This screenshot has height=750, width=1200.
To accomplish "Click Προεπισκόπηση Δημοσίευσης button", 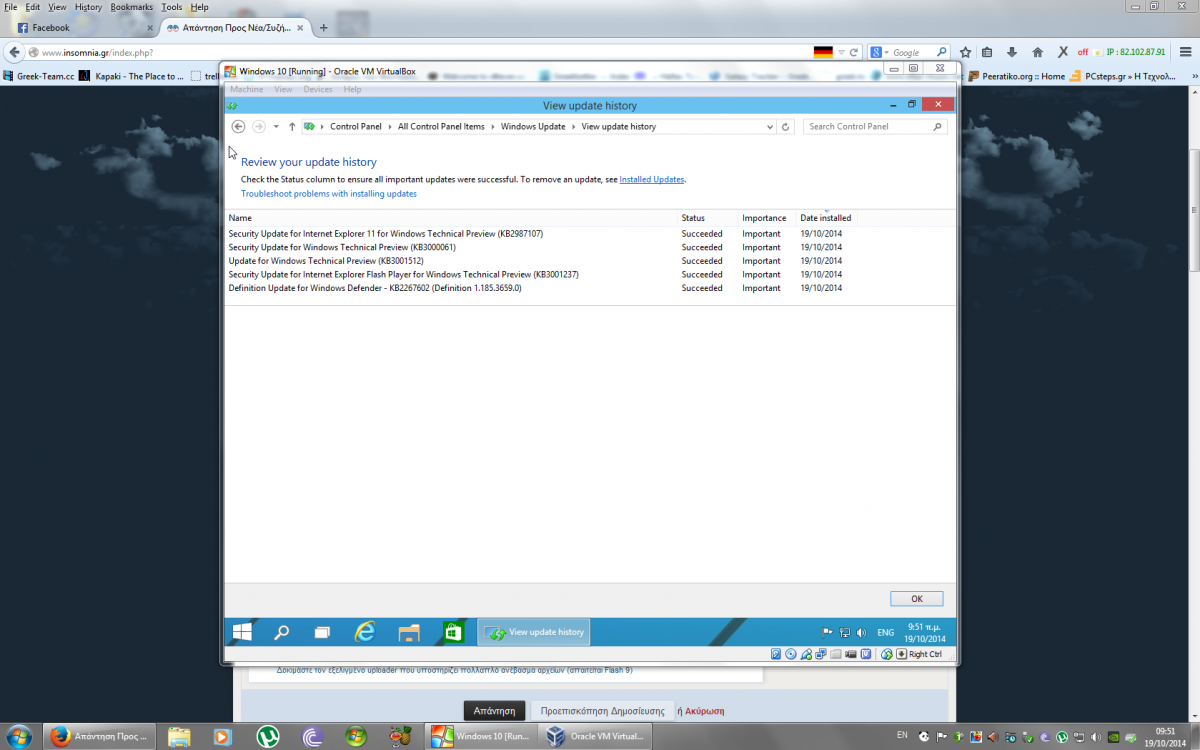I will pos(602,711).
